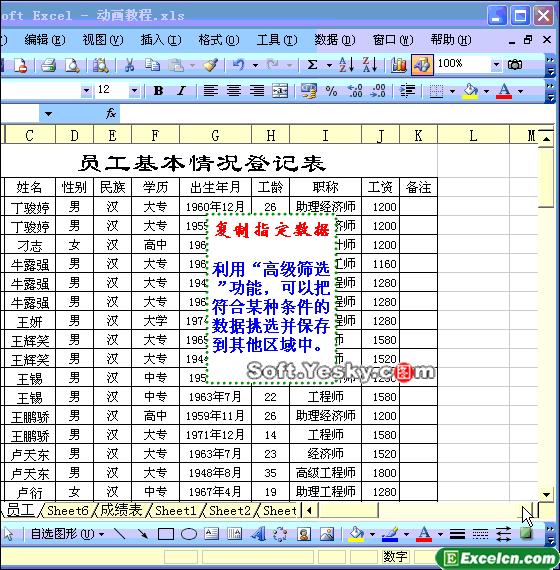Screen dimensions: 560x570
Task: Click Increase Decimal icon
Action: pyautogui.click(x=355, y=91)
